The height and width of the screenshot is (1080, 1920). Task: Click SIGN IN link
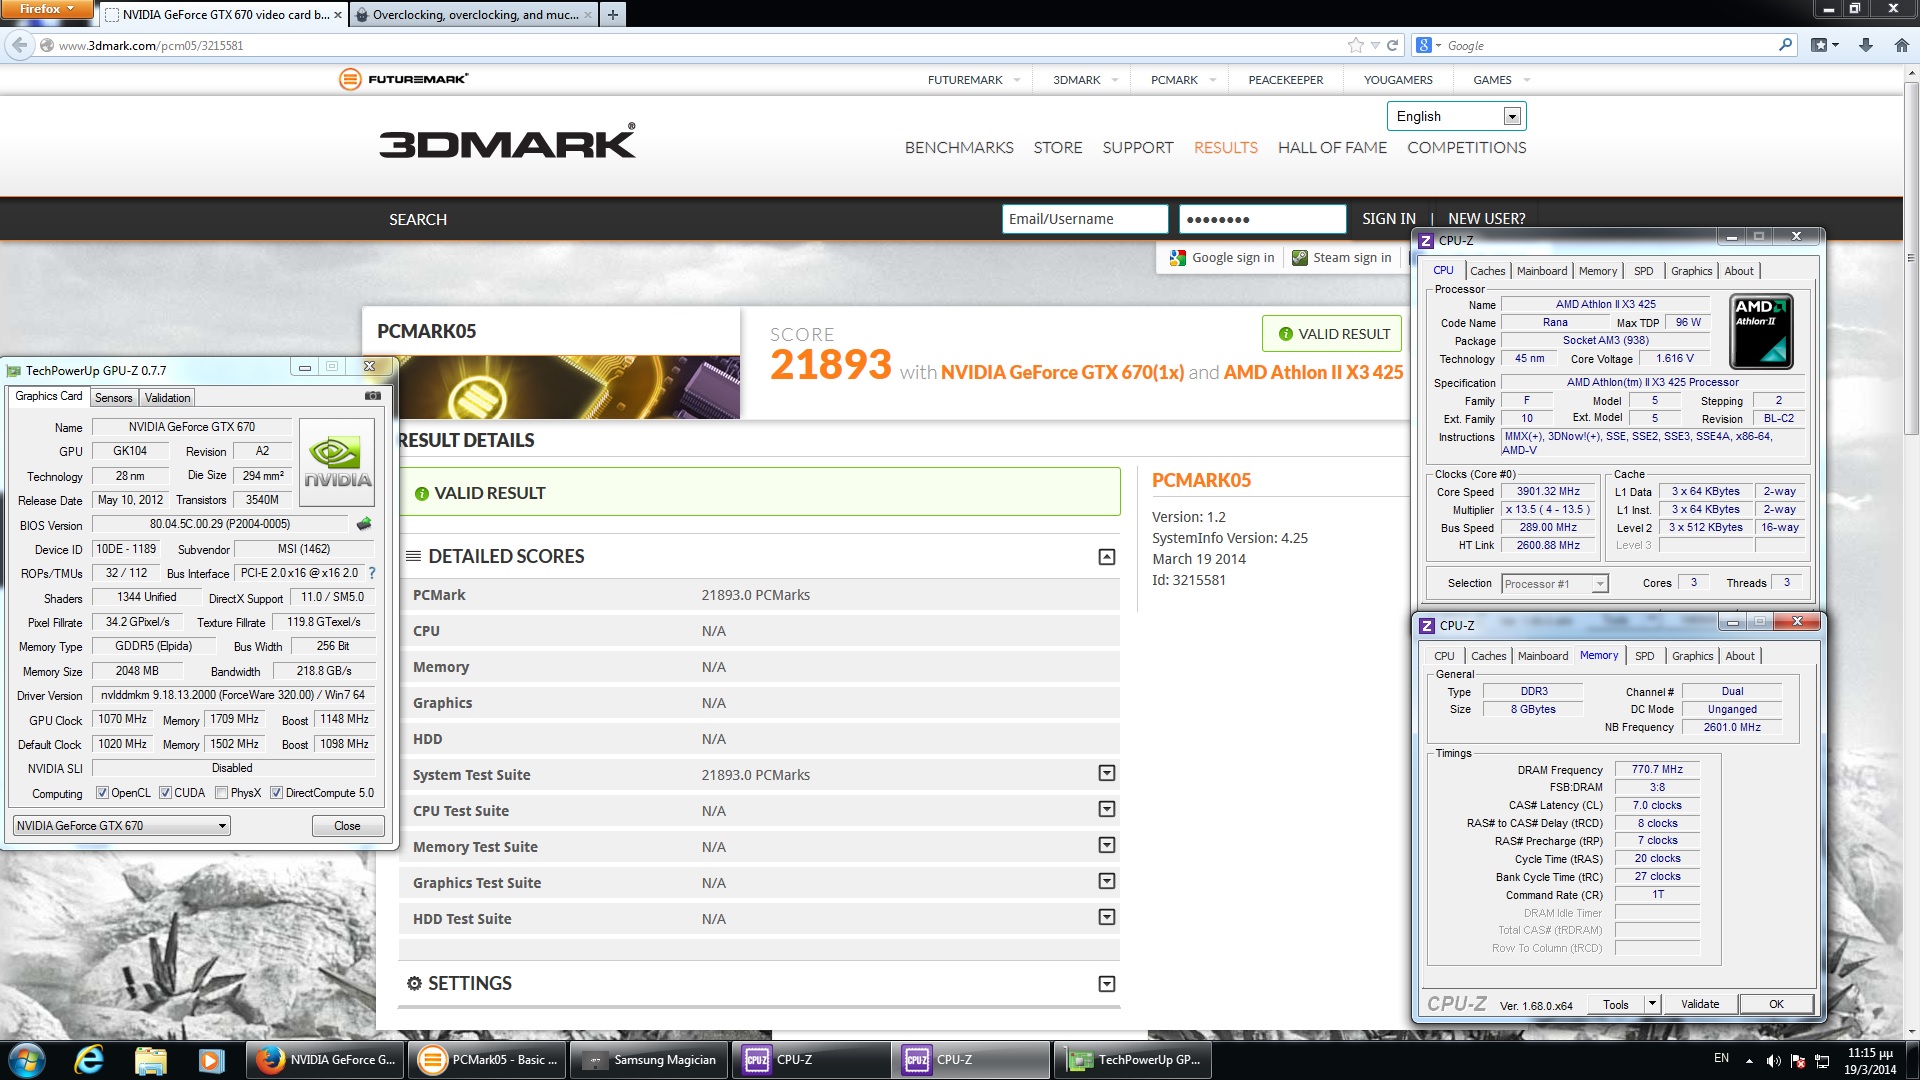click(1388, 219)
